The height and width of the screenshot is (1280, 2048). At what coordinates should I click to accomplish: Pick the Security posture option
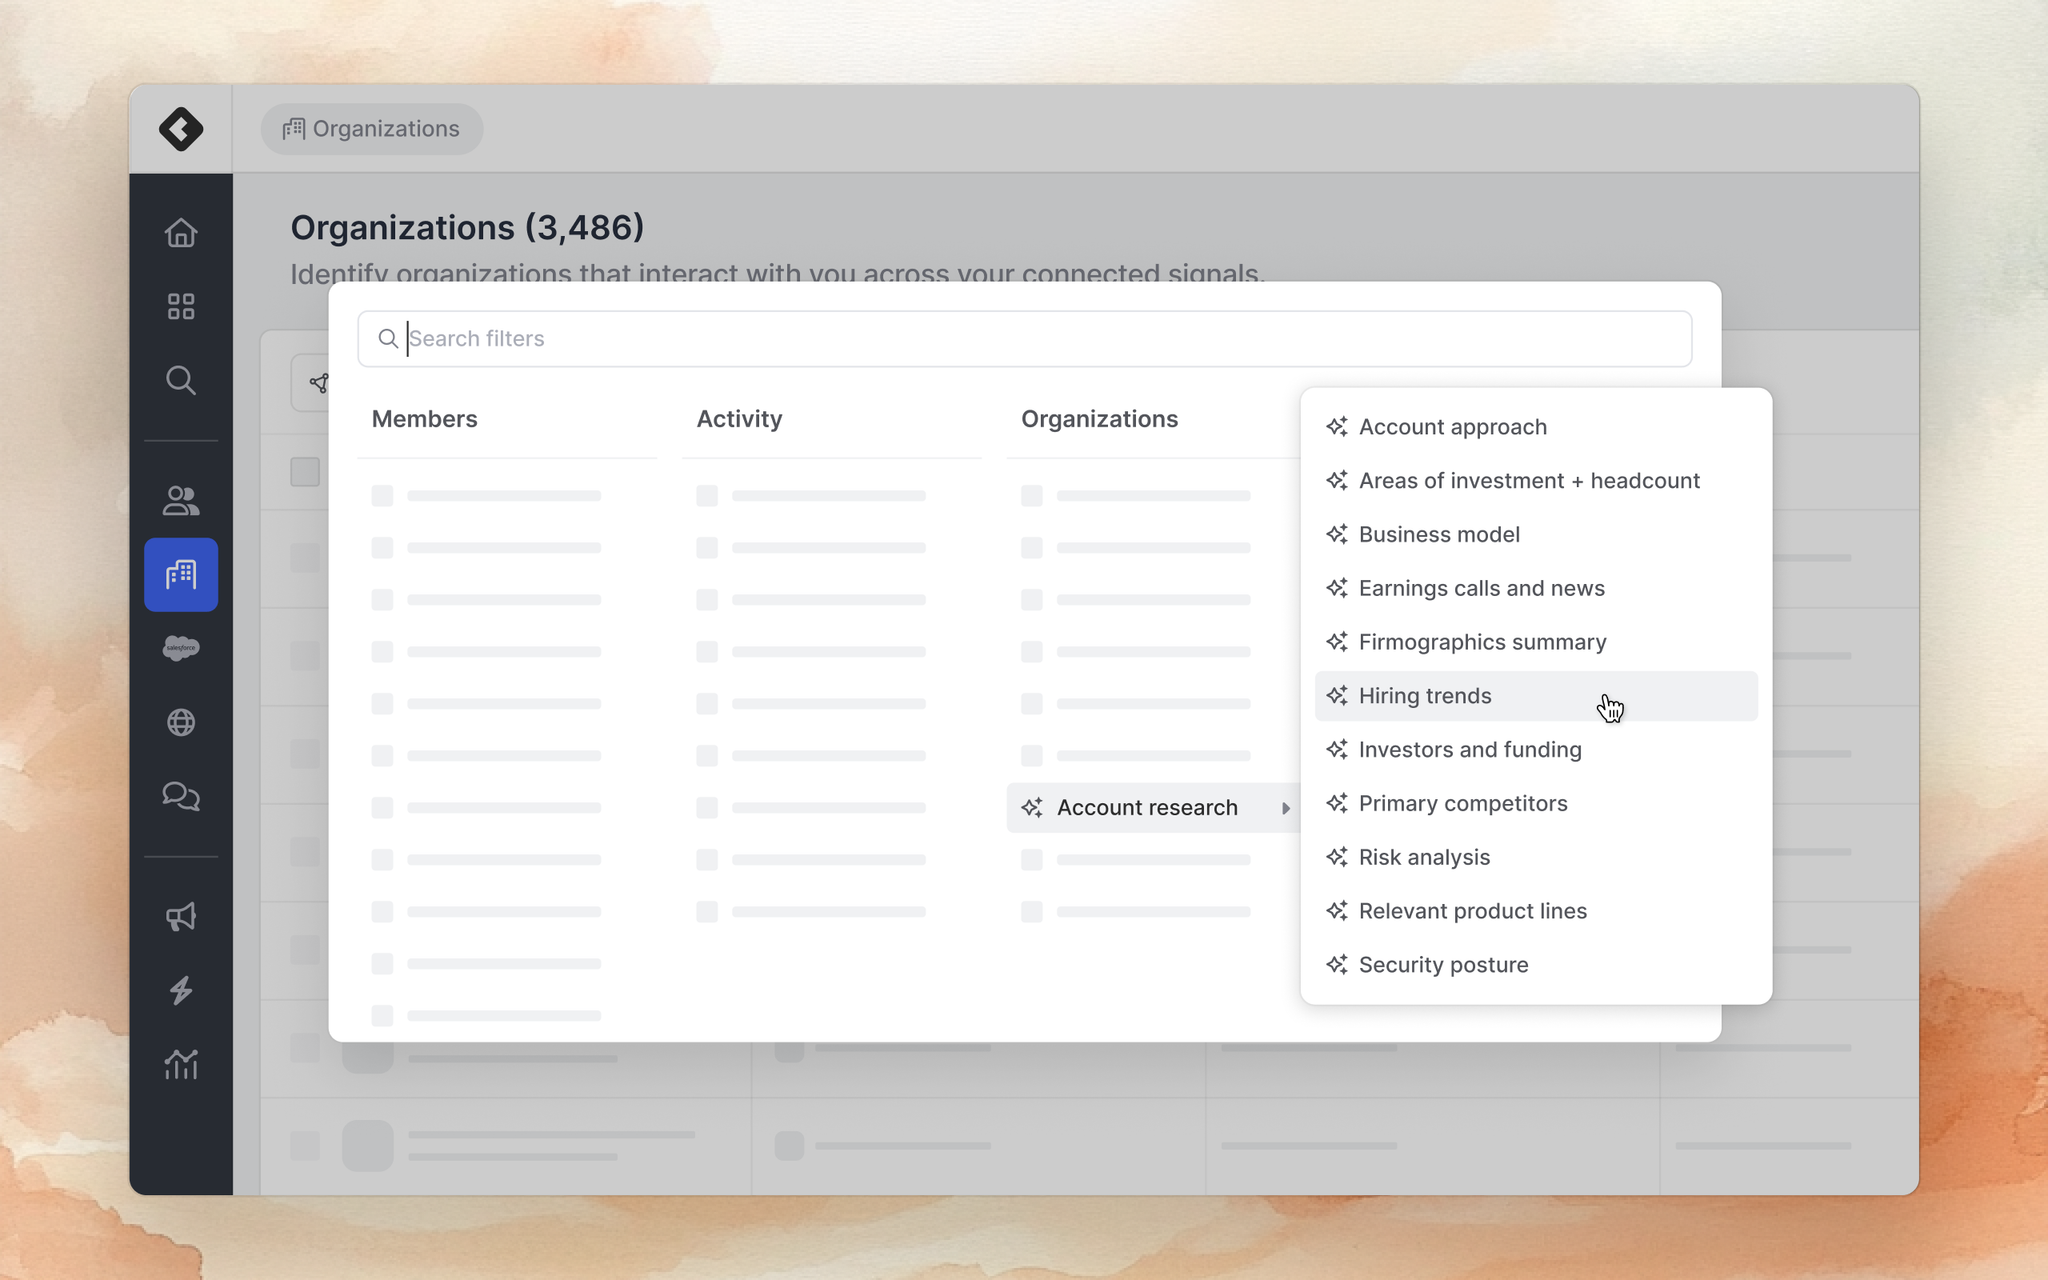[x=1443, y=965]
